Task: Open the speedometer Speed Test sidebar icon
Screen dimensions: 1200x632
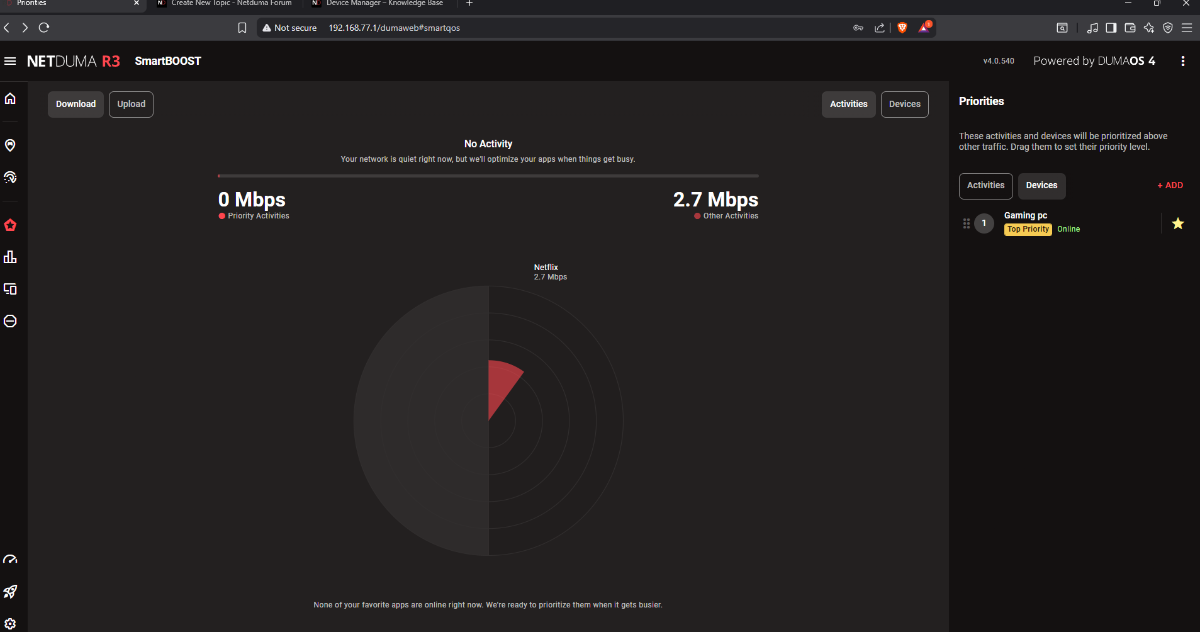Action: click(x=10, y=560)
